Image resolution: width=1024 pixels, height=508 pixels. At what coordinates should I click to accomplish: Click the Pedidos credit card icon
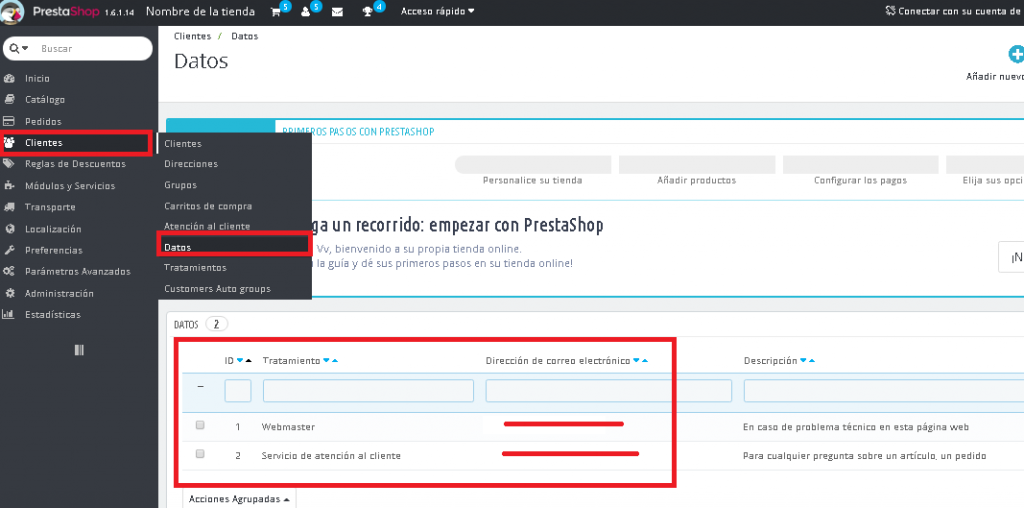click(9, 121)
